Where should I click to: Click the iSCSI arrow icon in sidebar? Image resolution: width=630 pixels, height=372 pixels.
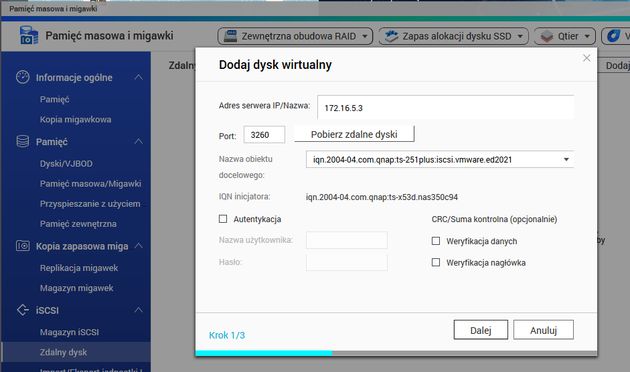[22, 310]
